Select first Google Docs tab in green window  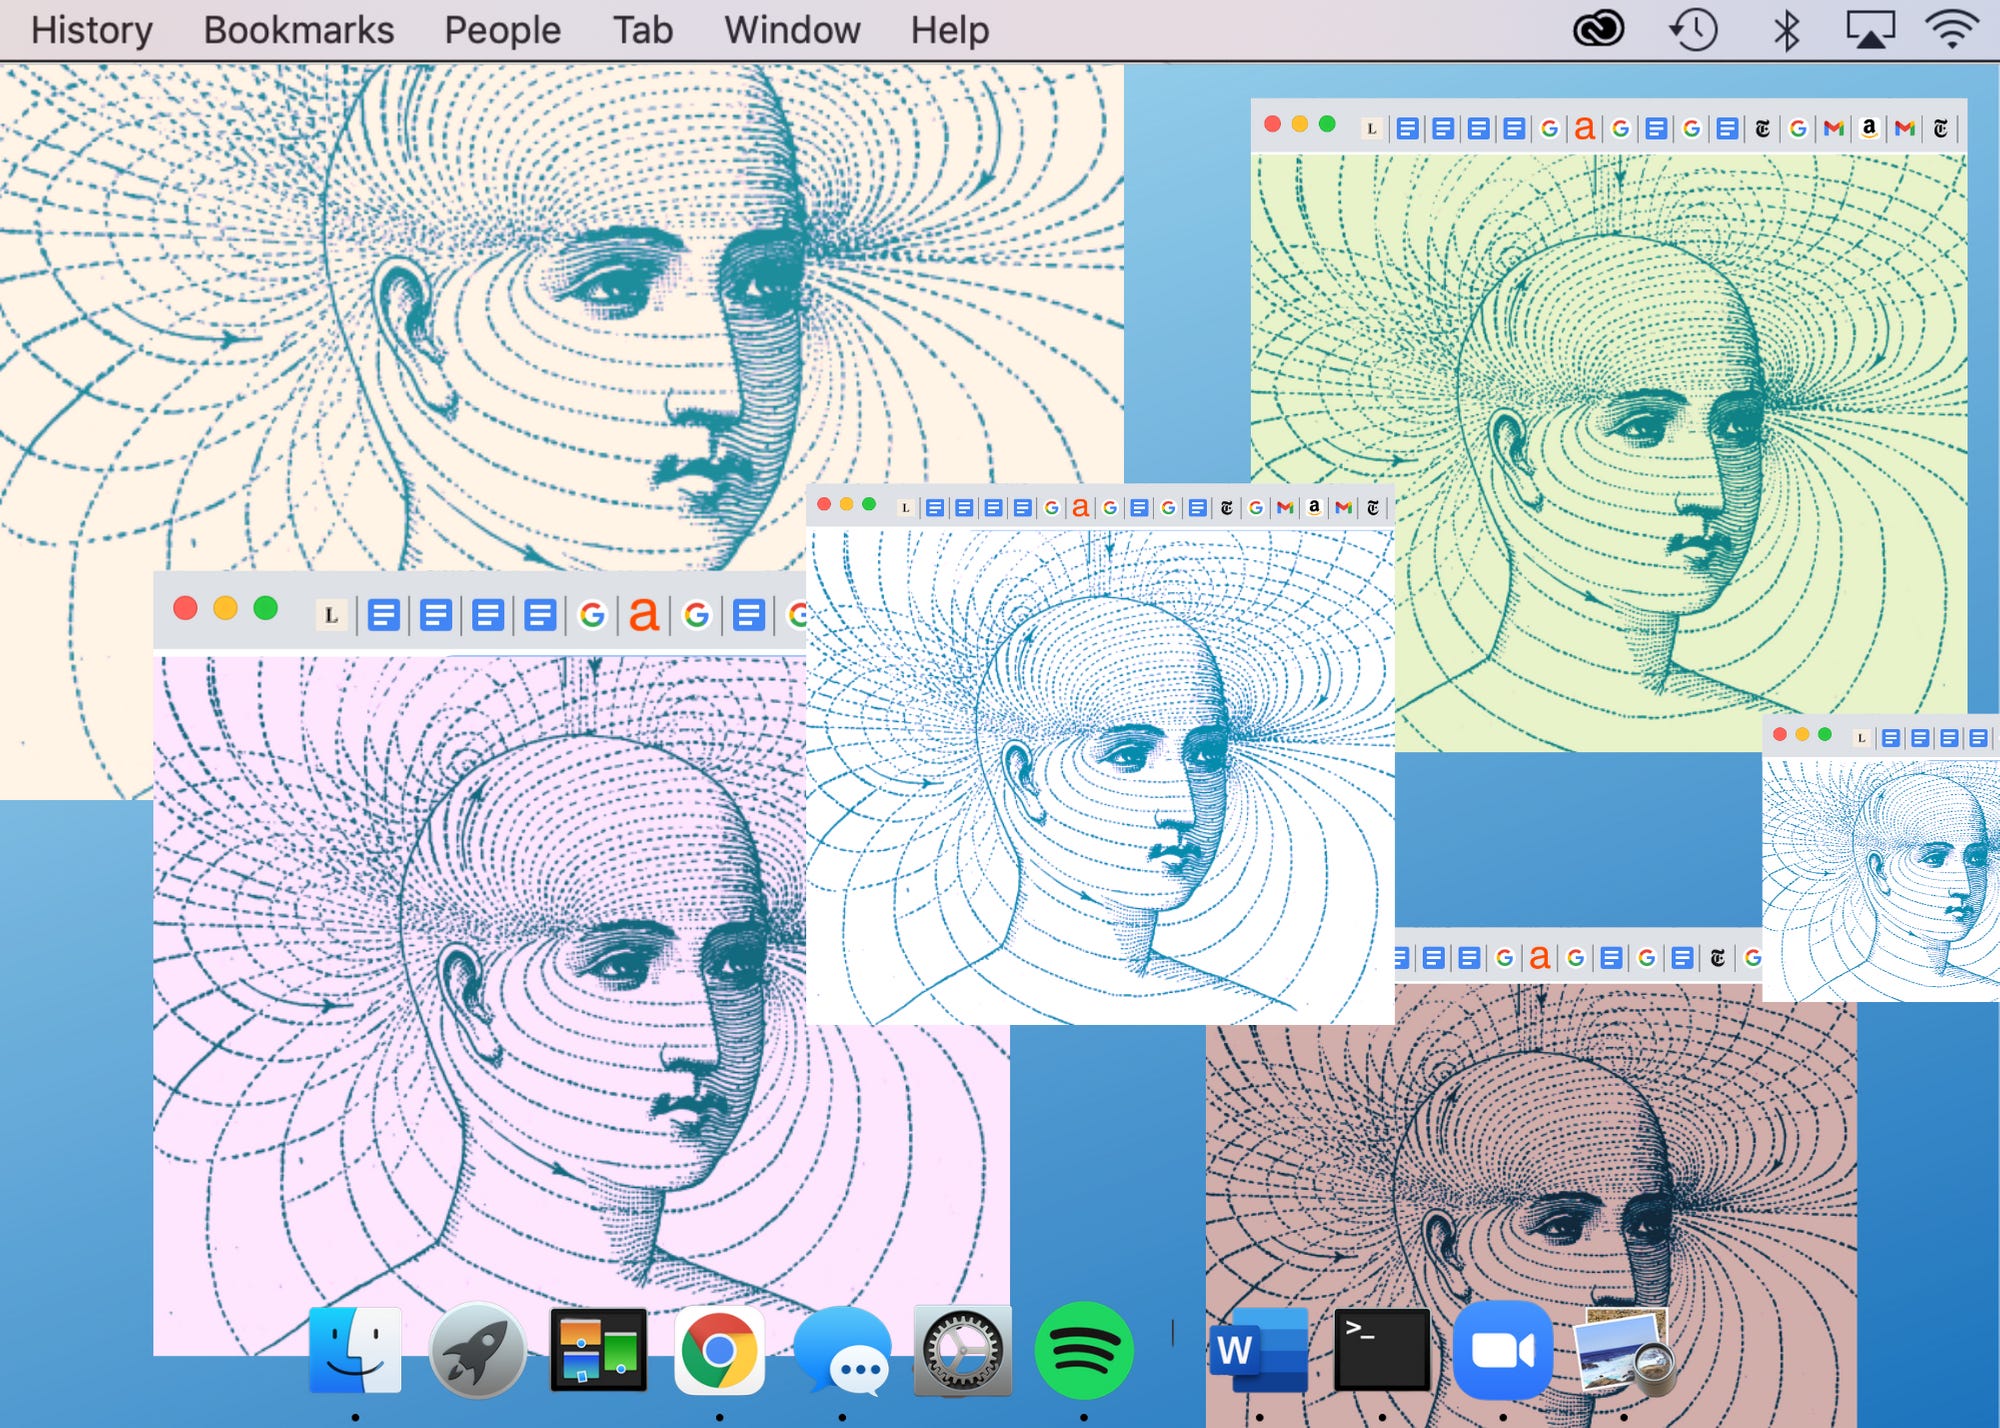pyautogui.click(x=1407, y=128)
